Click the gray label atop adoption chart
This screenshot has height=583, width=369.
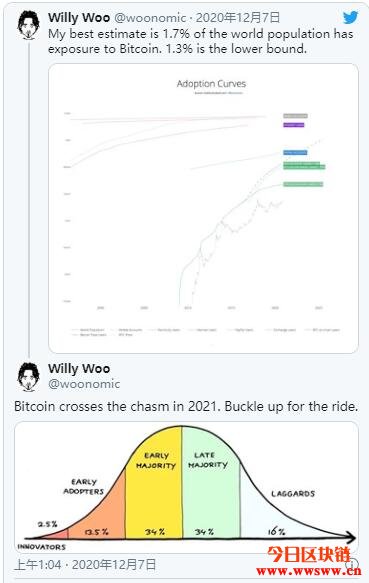[x=295, y=116]
